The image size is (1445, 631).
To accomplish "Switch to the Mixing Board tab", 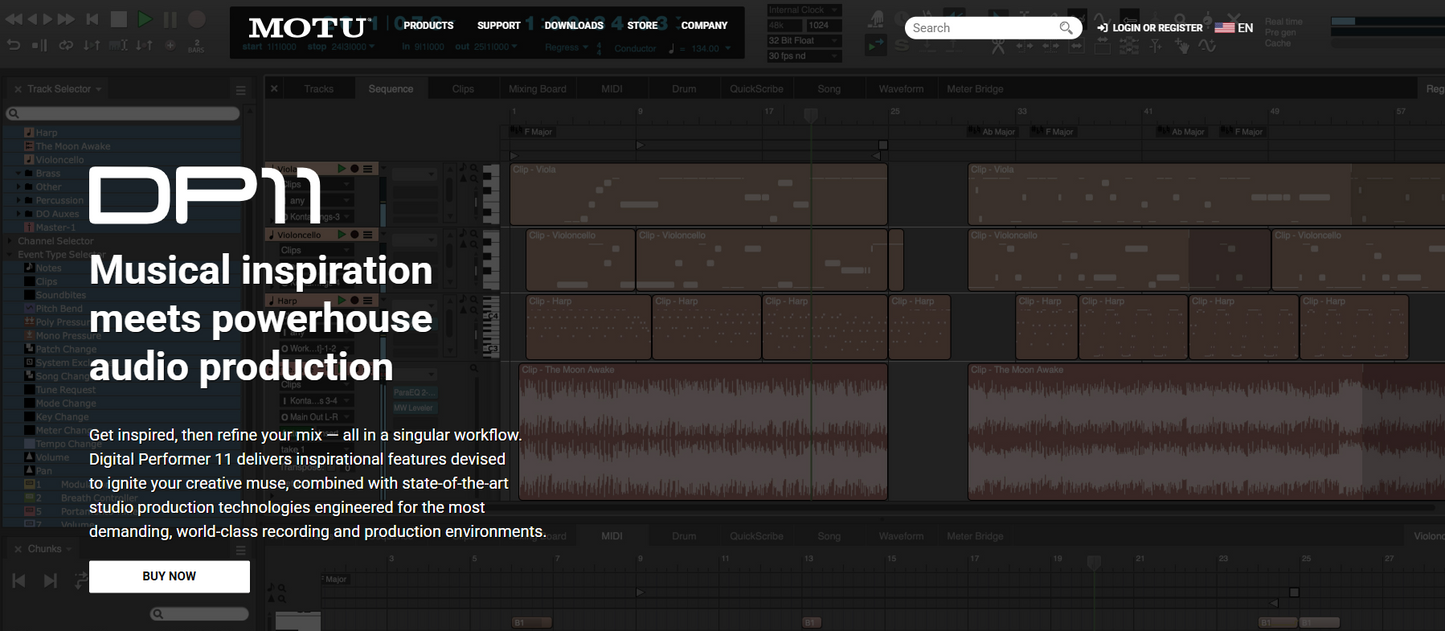I will 538,88.
